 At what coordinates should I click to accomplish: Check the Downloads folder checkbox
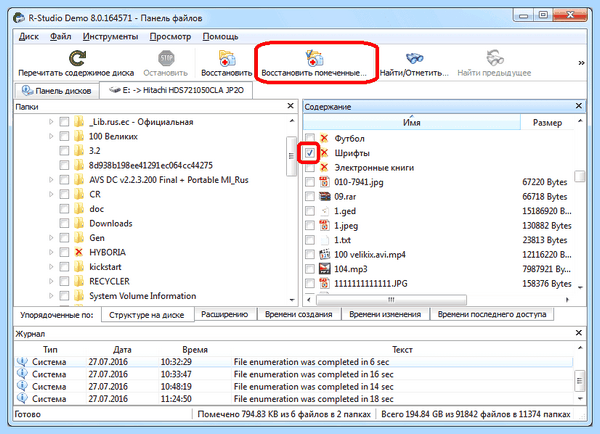tap(64, 223)
